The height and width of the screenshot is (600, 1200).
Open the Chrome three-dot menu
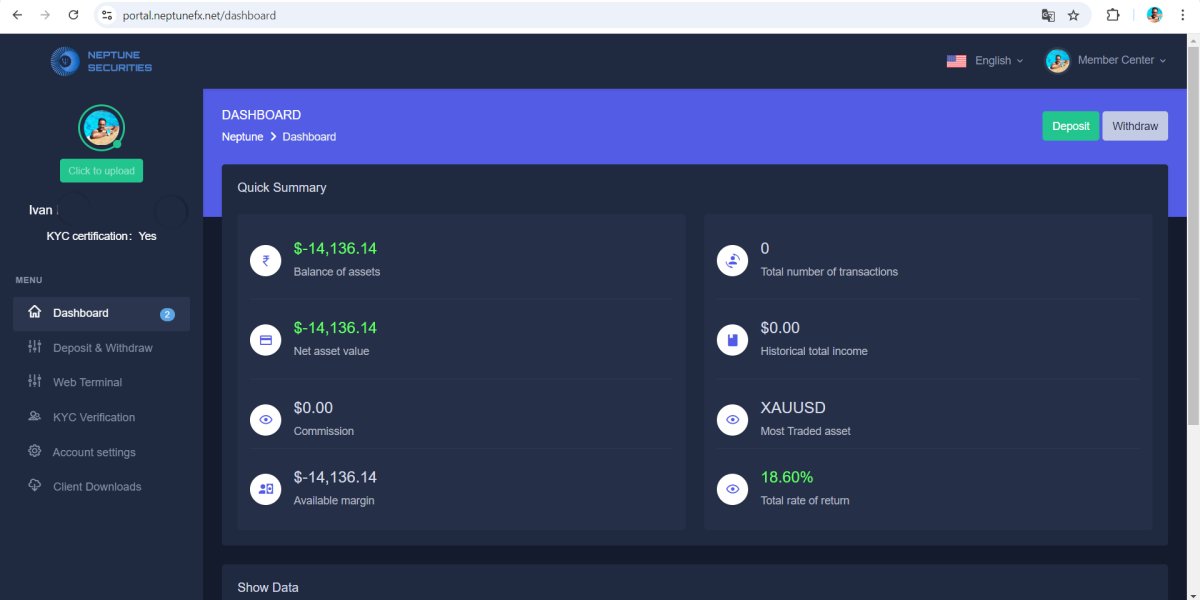click(x=1182, y=15)
